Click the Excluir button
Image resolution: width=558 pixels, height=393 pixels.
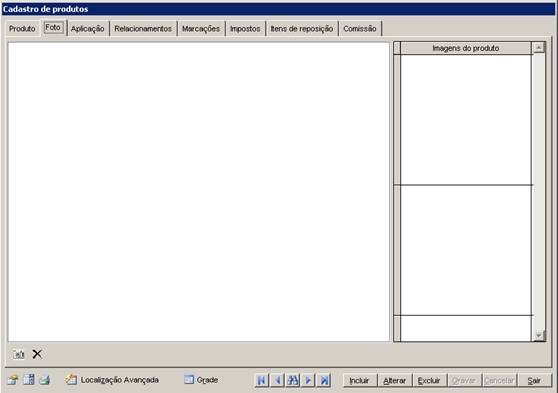(x=429, y=381)
